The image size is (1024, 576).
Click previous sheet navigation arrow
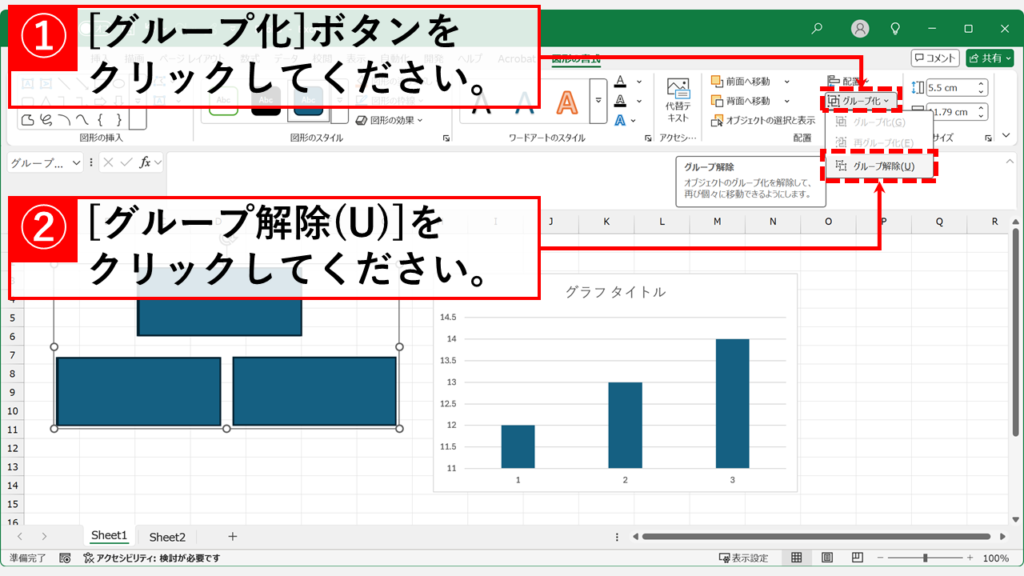[x=20, y=537]
